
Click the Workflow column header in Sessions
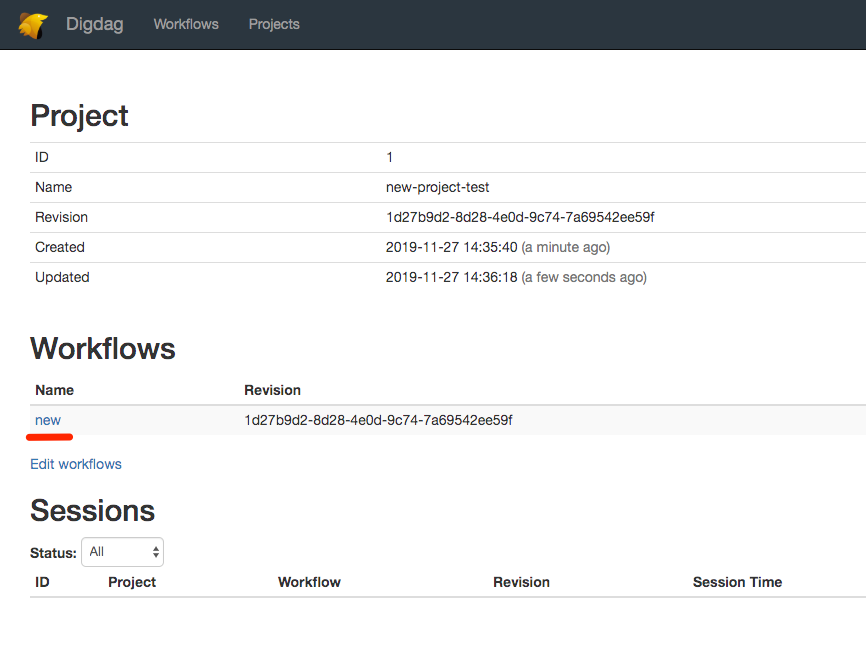coord(309,582)
